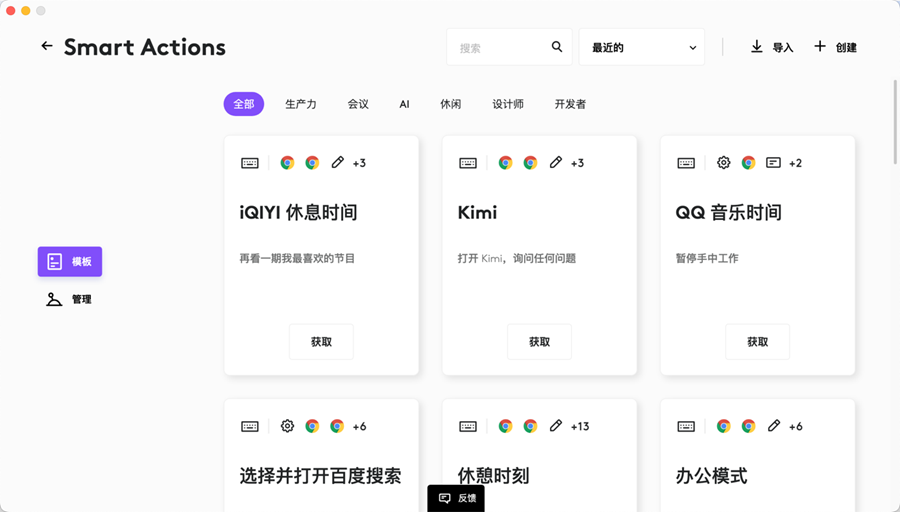The height and width of the screenshot is (512, 900).
Task: Click the keyboard icon on the Kimi card
Action: (468, 163)
